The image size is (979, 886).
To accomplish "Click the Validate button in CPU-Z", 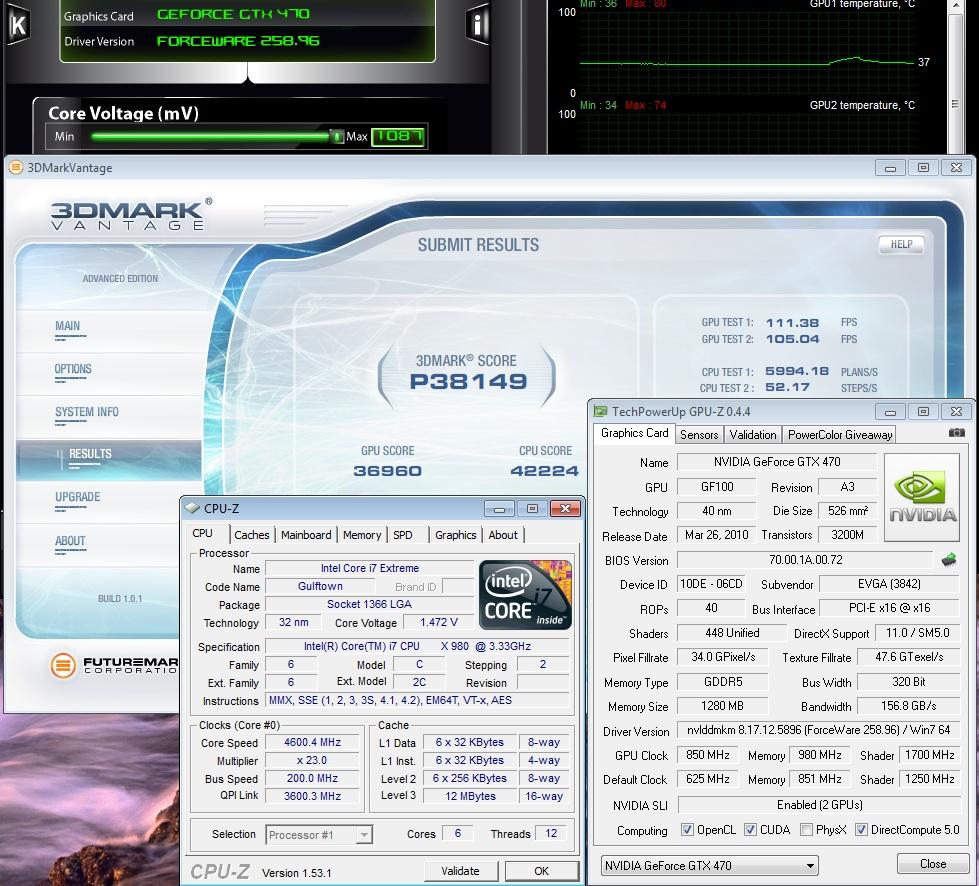I will coord(460,871).
